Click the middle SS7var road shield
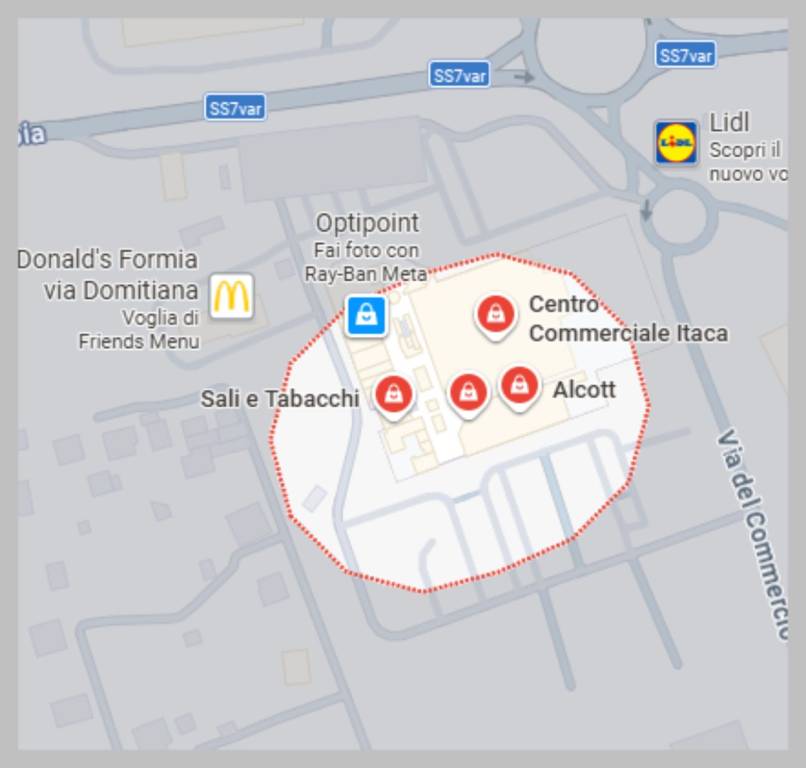This screenshot has height=768, width=806. (460, 75)
